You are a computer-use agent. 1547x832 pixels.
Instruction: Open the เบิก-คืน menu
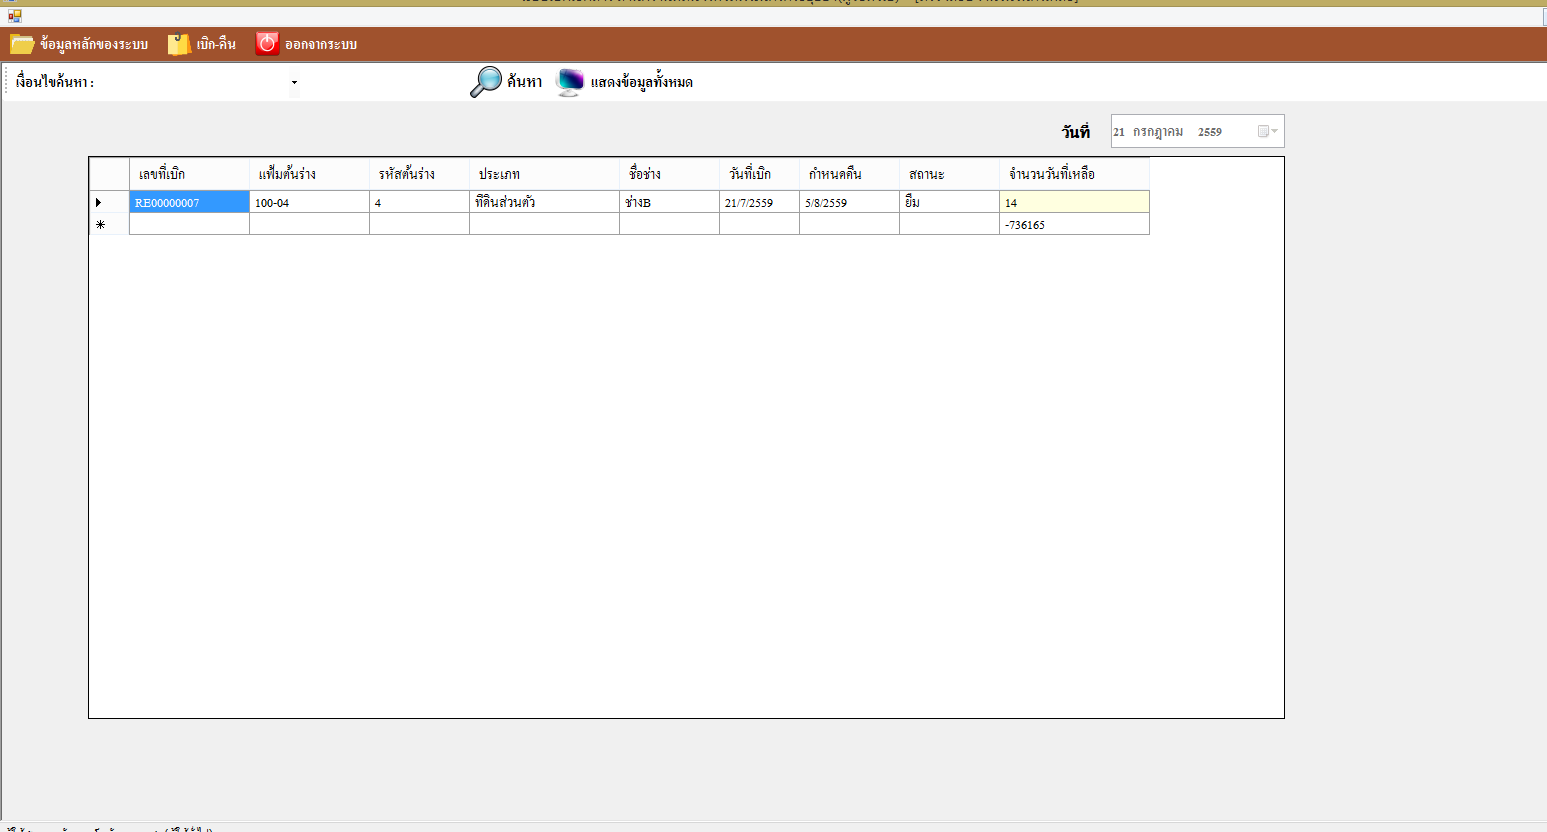pyautogui.click(x=202, y=44)
